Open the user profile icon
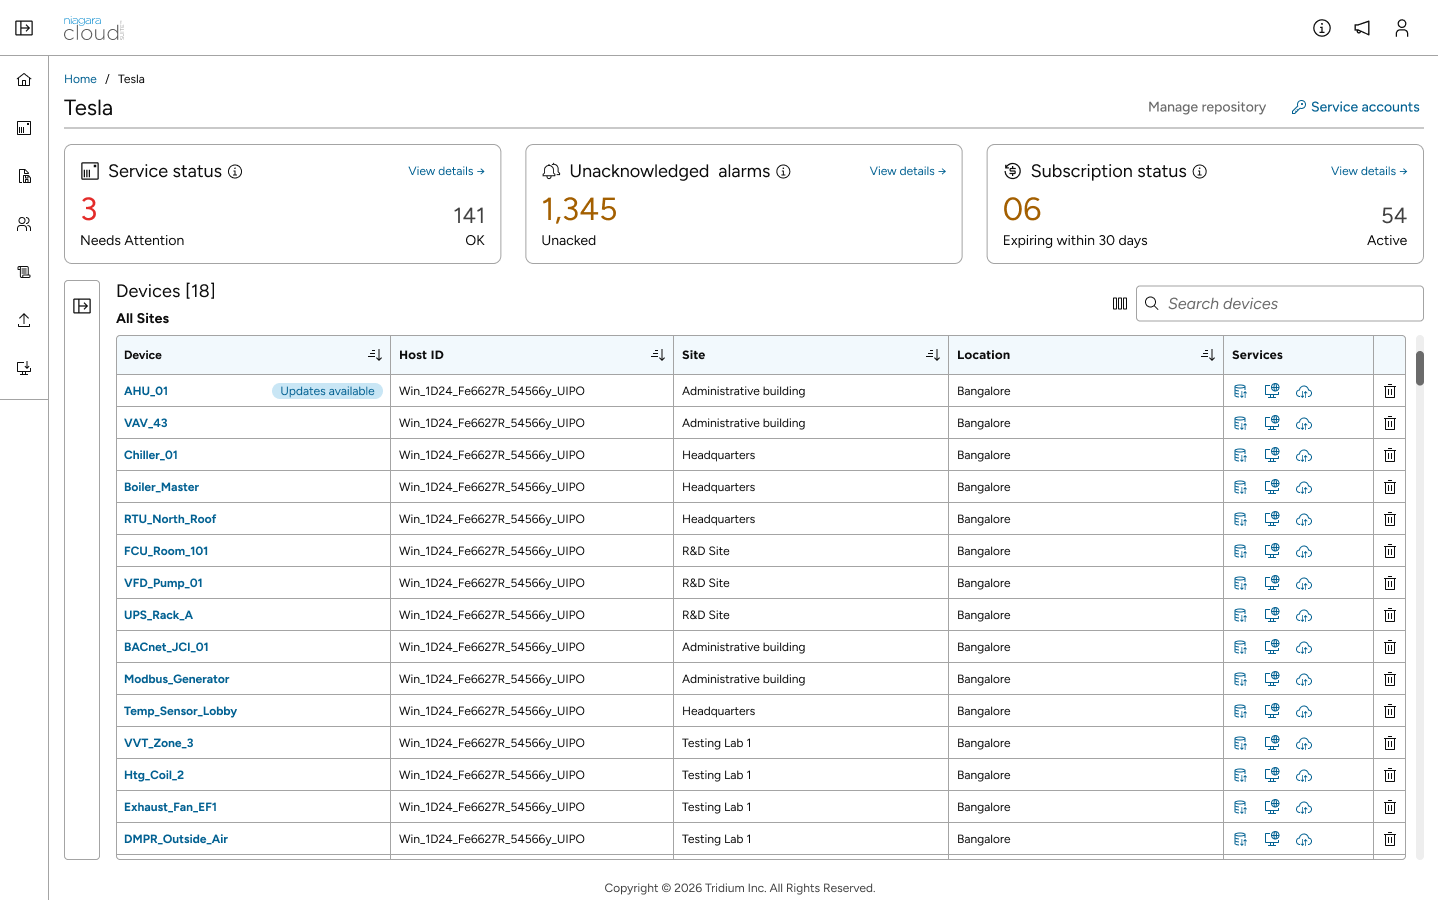 (x=1402, y=28)
